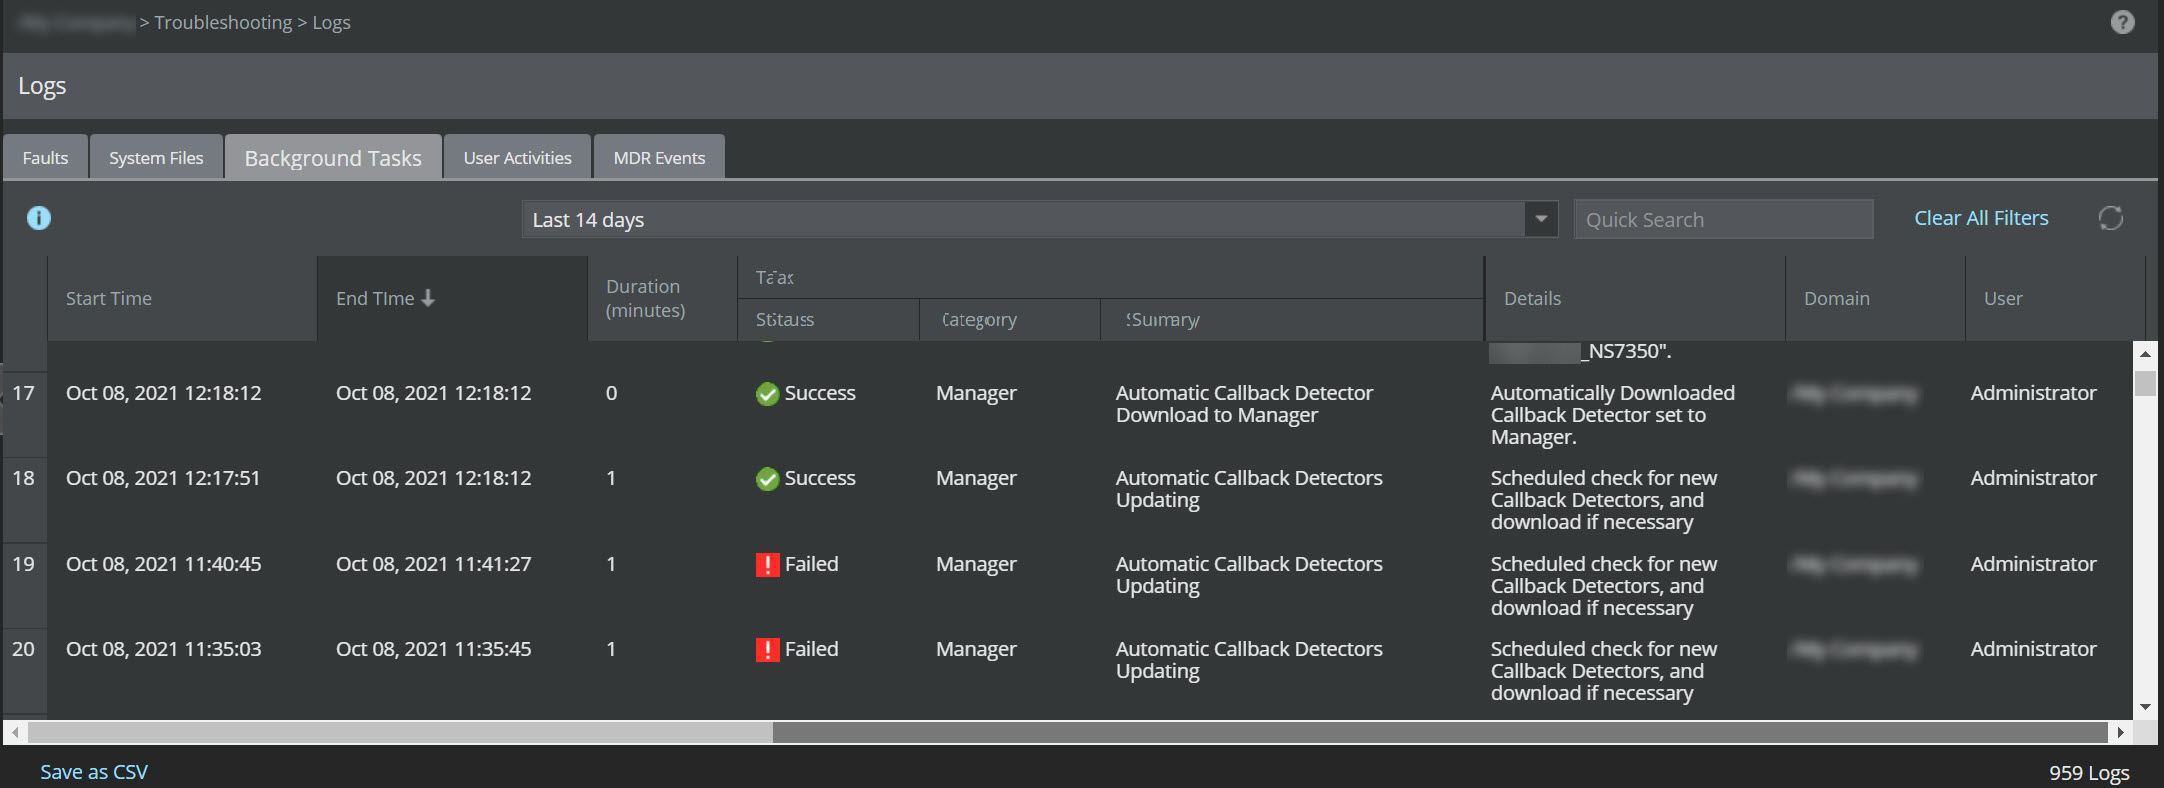This screenshot has height=788, width=2164.
Task: Refresh the logs with the reload icon
Action: pyautogui.click(x=2110, y=218)
